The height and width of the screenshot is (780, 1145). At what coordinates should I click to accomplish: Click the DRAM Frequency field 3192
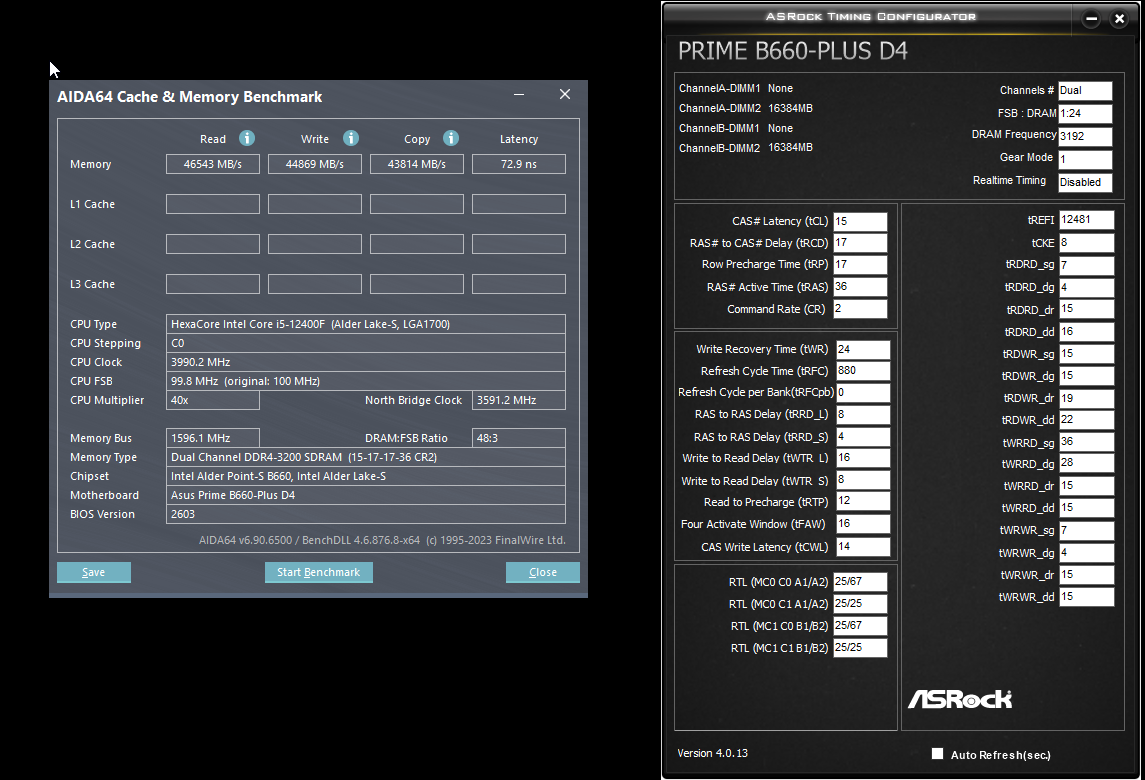pos(1085,137)
